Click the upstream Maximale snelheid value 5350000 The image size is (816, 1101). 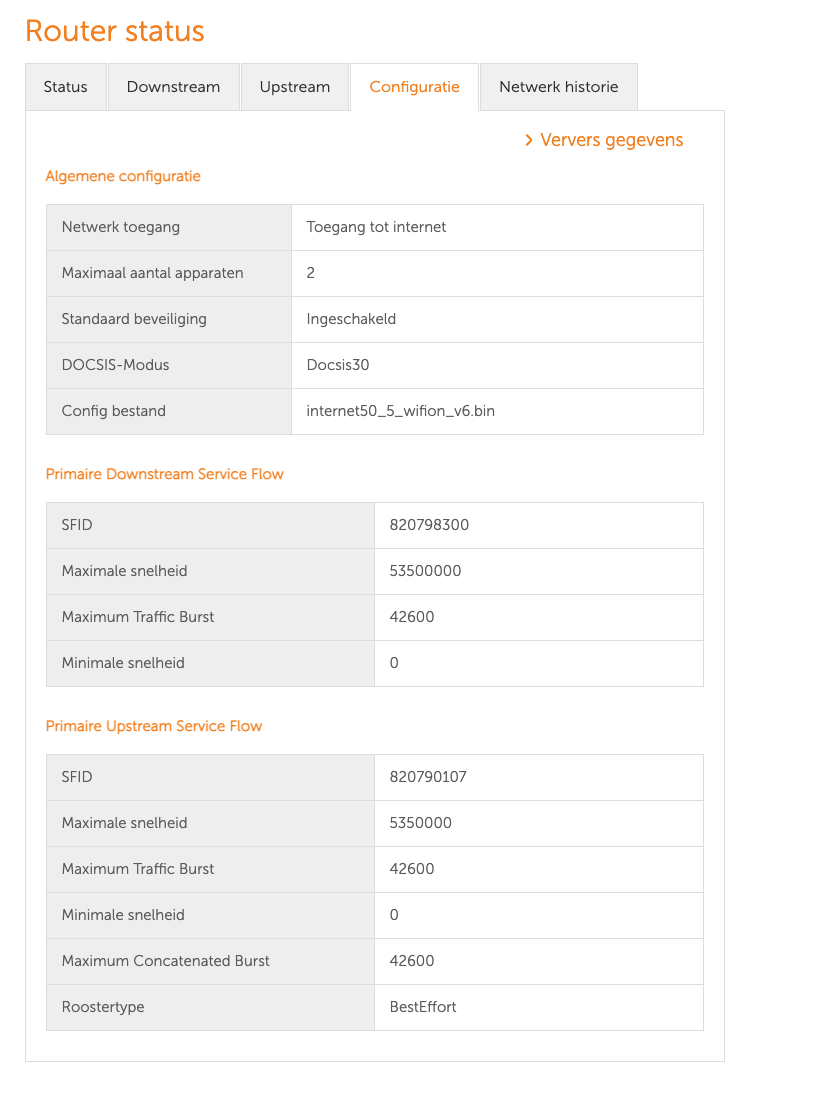coord(421,823)
